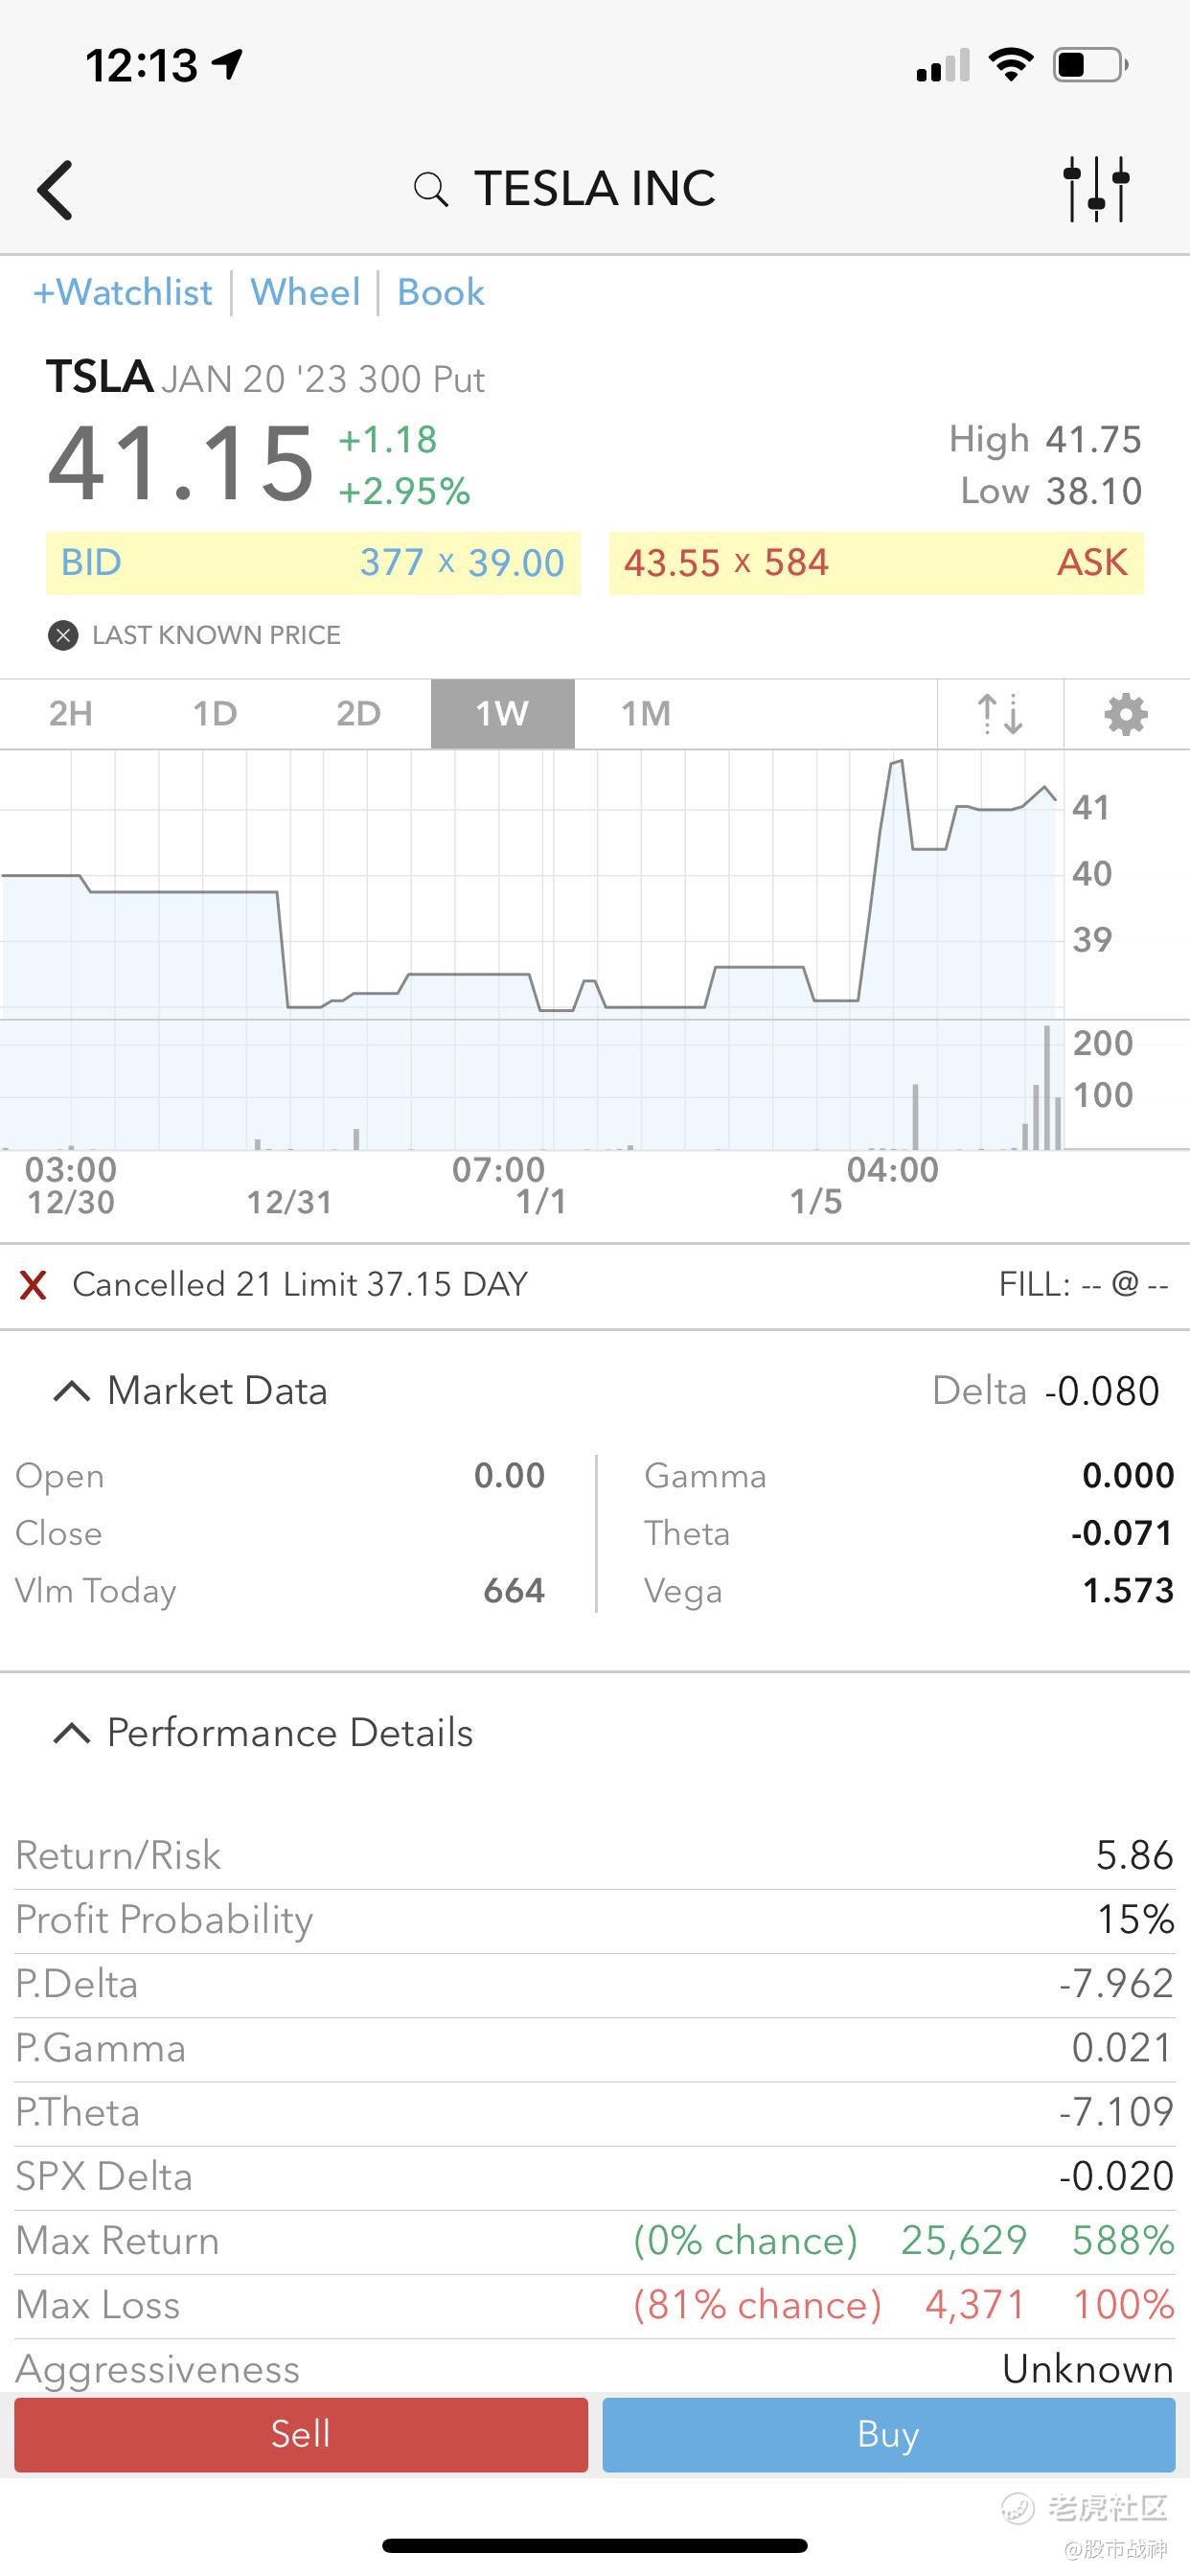1190x2576 pixels.
Task: Open the sliders settings icon
Action: coord(1096,188)
